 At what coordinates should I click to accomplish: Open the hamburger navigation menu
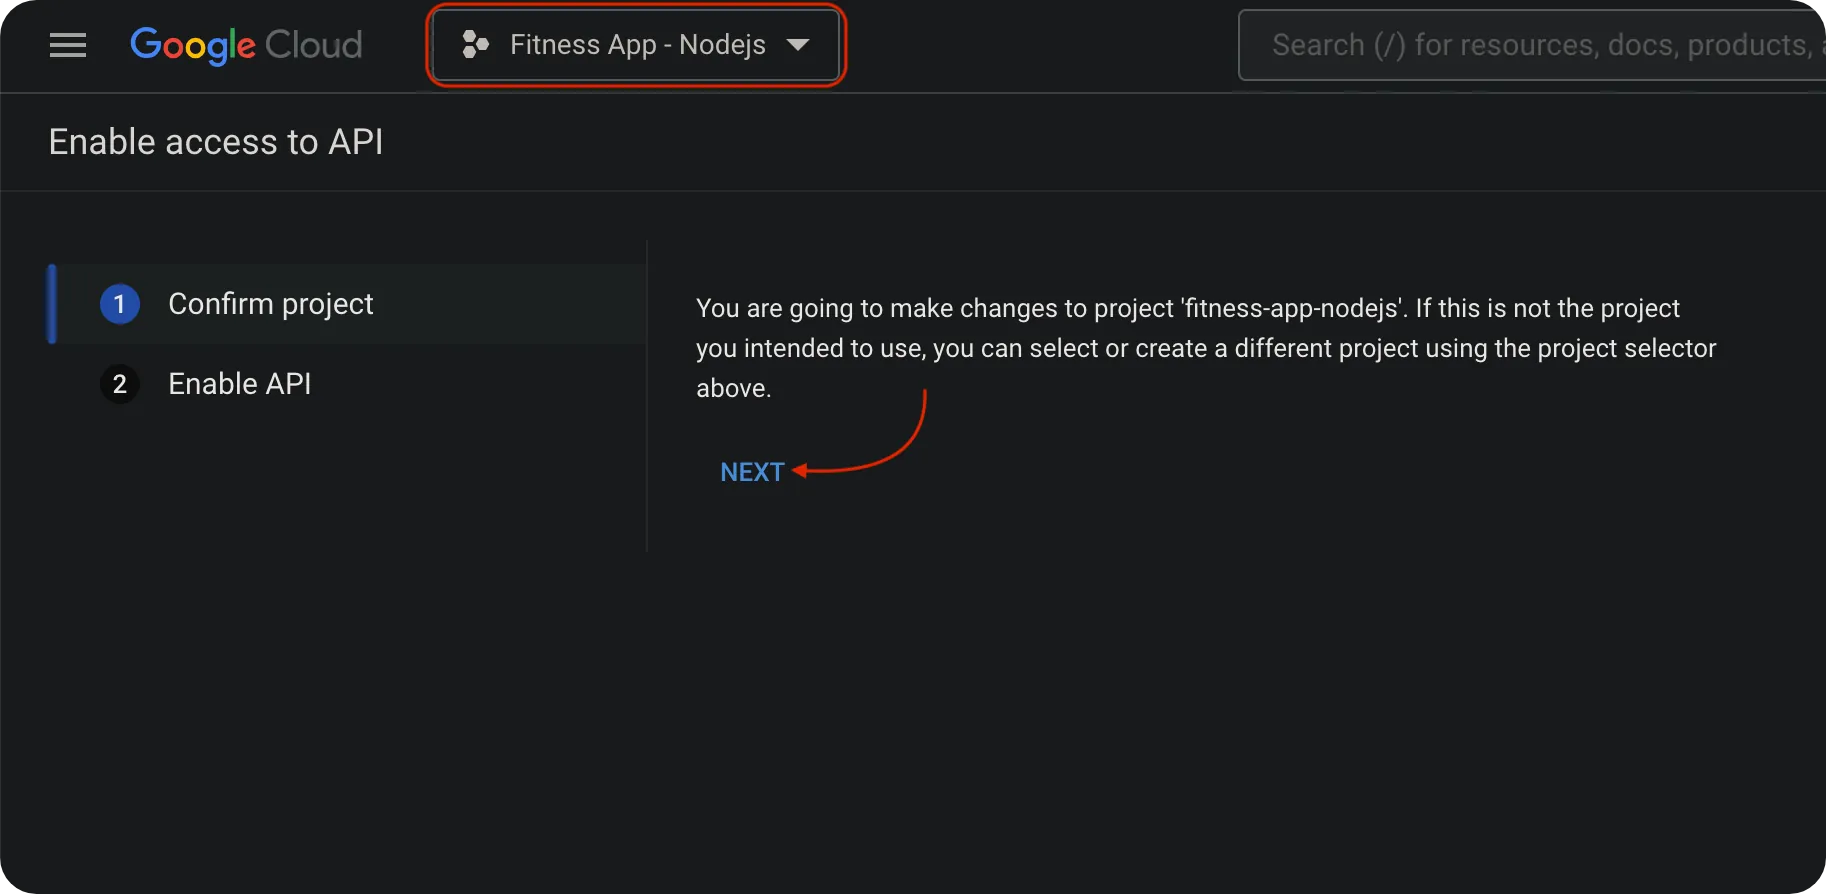tap(68, 45)
